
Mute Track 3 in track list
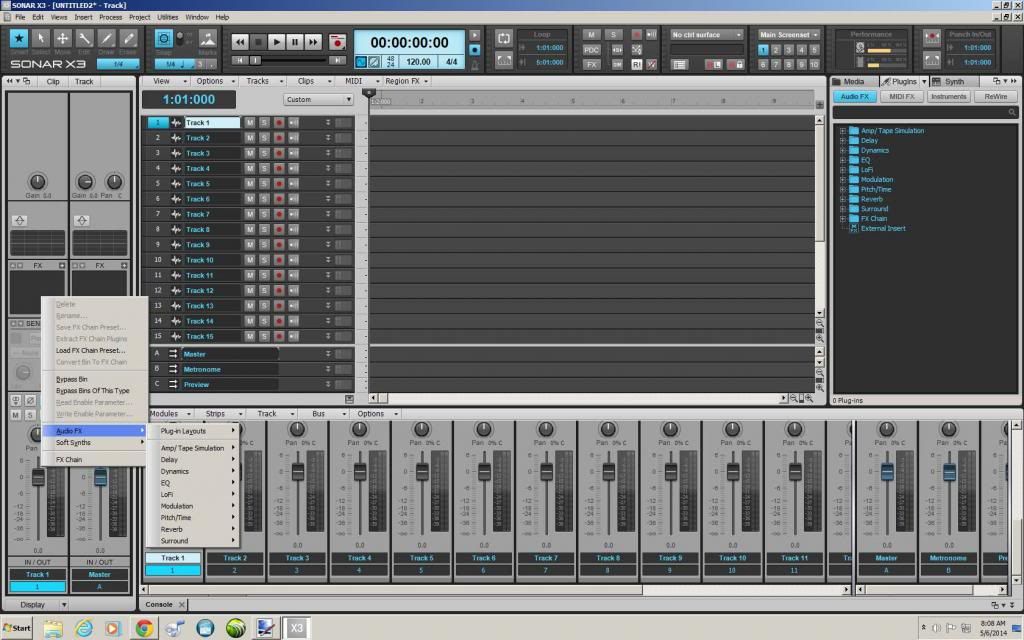pyautogui.click(x=250, y=153)
